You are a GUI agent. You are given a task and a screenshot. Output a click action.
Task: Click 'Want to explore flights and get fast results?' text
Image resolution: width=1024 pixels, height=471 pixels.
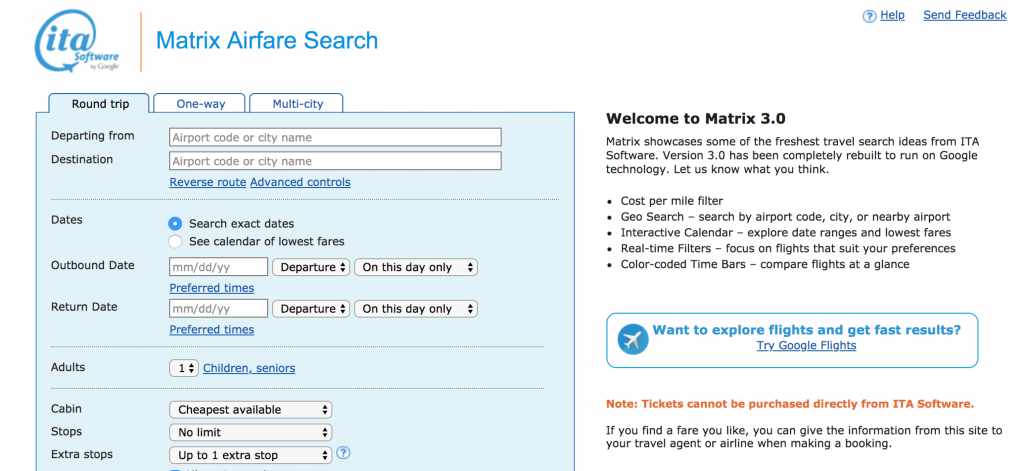click(x=807, y=330)
